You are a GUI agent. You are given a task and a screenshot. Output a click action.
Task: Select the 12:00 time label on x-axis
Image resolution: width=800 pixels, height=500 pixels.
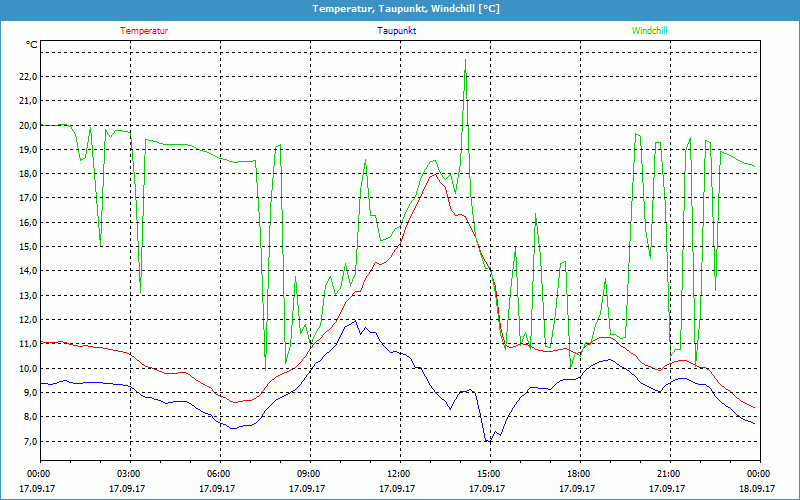tap(398, 474)
